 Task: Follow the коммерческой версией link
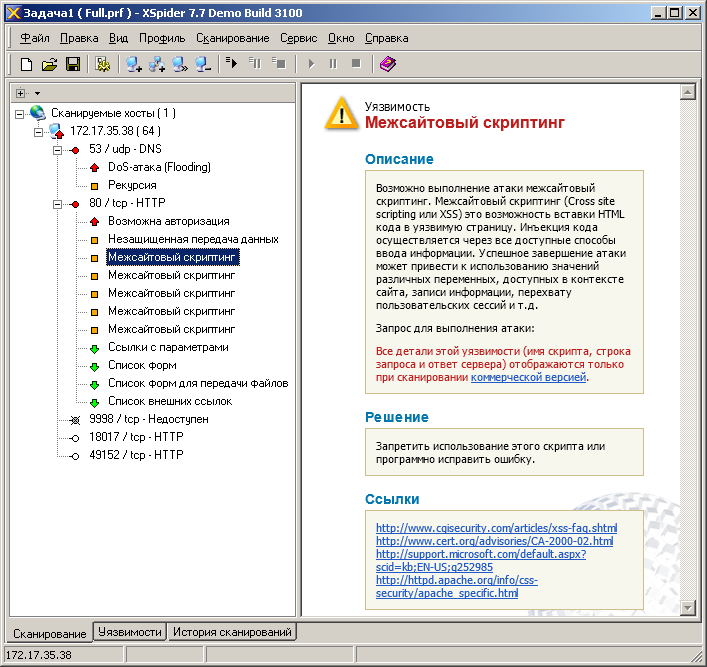[x=528, y=377]
